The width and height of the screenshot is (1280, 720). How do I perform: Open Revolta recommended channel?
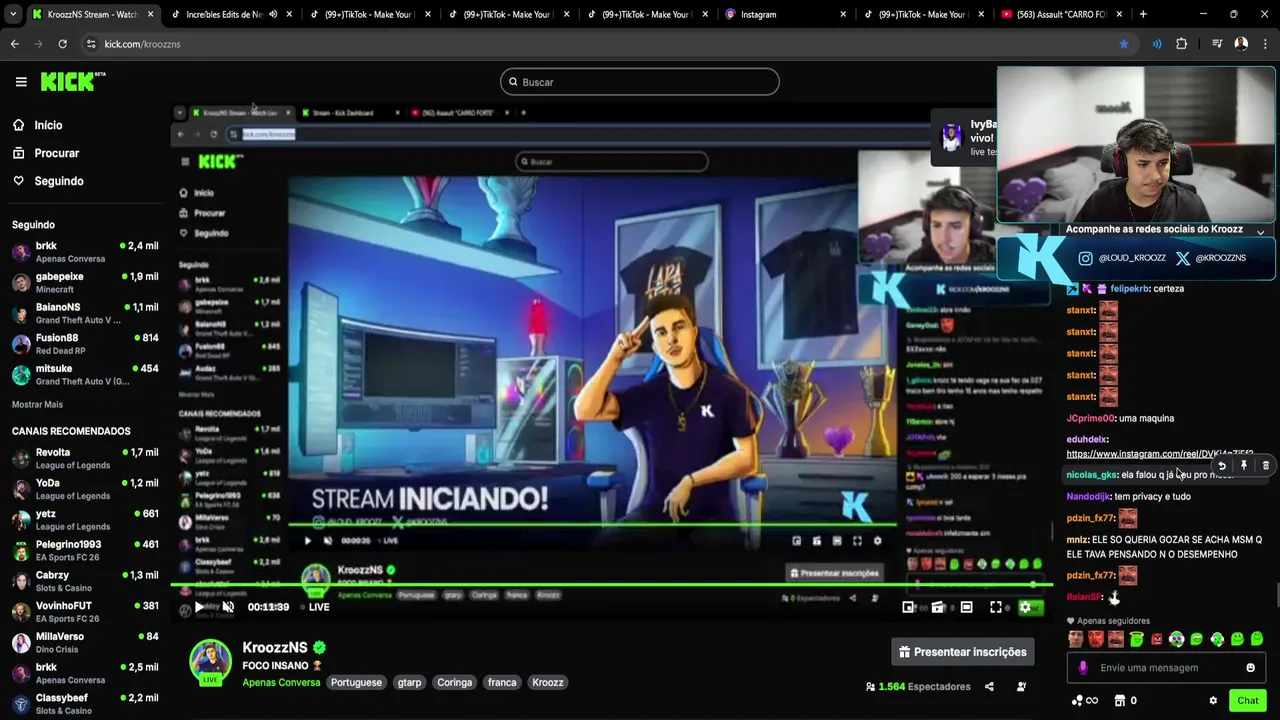[85, 459]
